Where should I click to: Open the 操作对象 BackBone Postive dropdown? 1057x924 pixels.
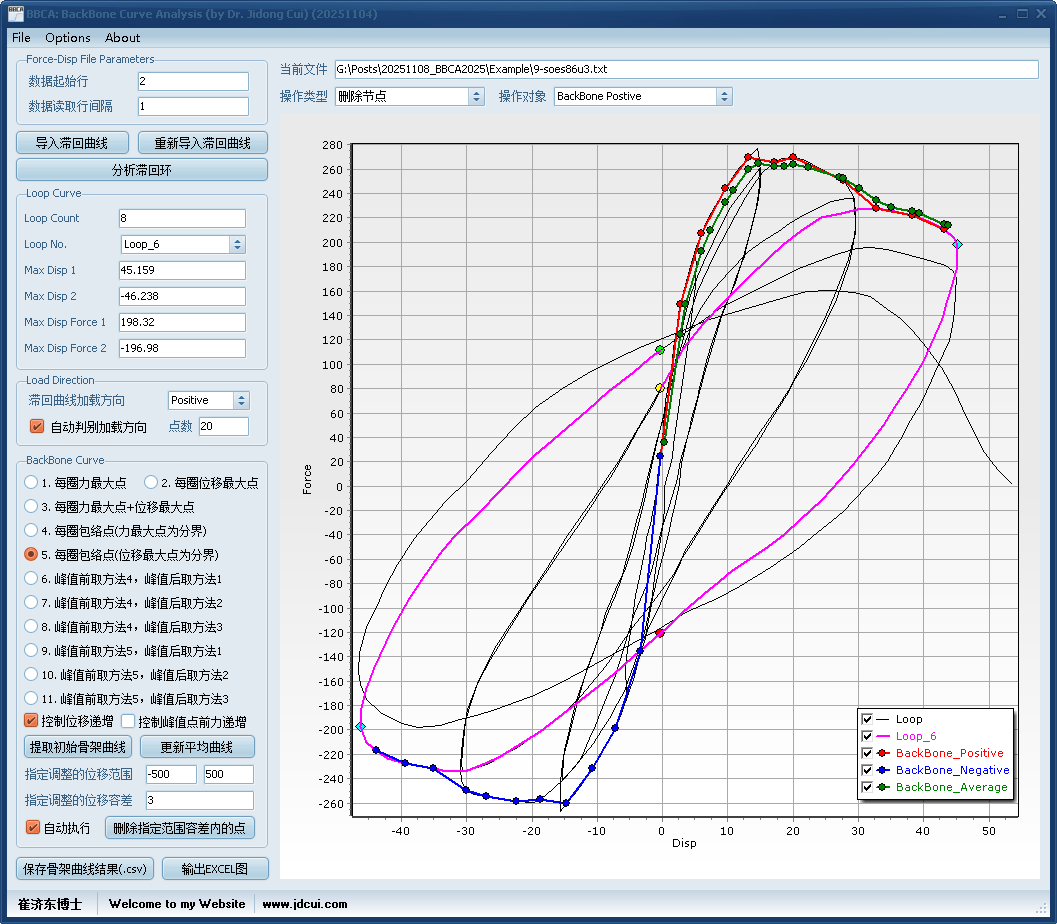724,96
